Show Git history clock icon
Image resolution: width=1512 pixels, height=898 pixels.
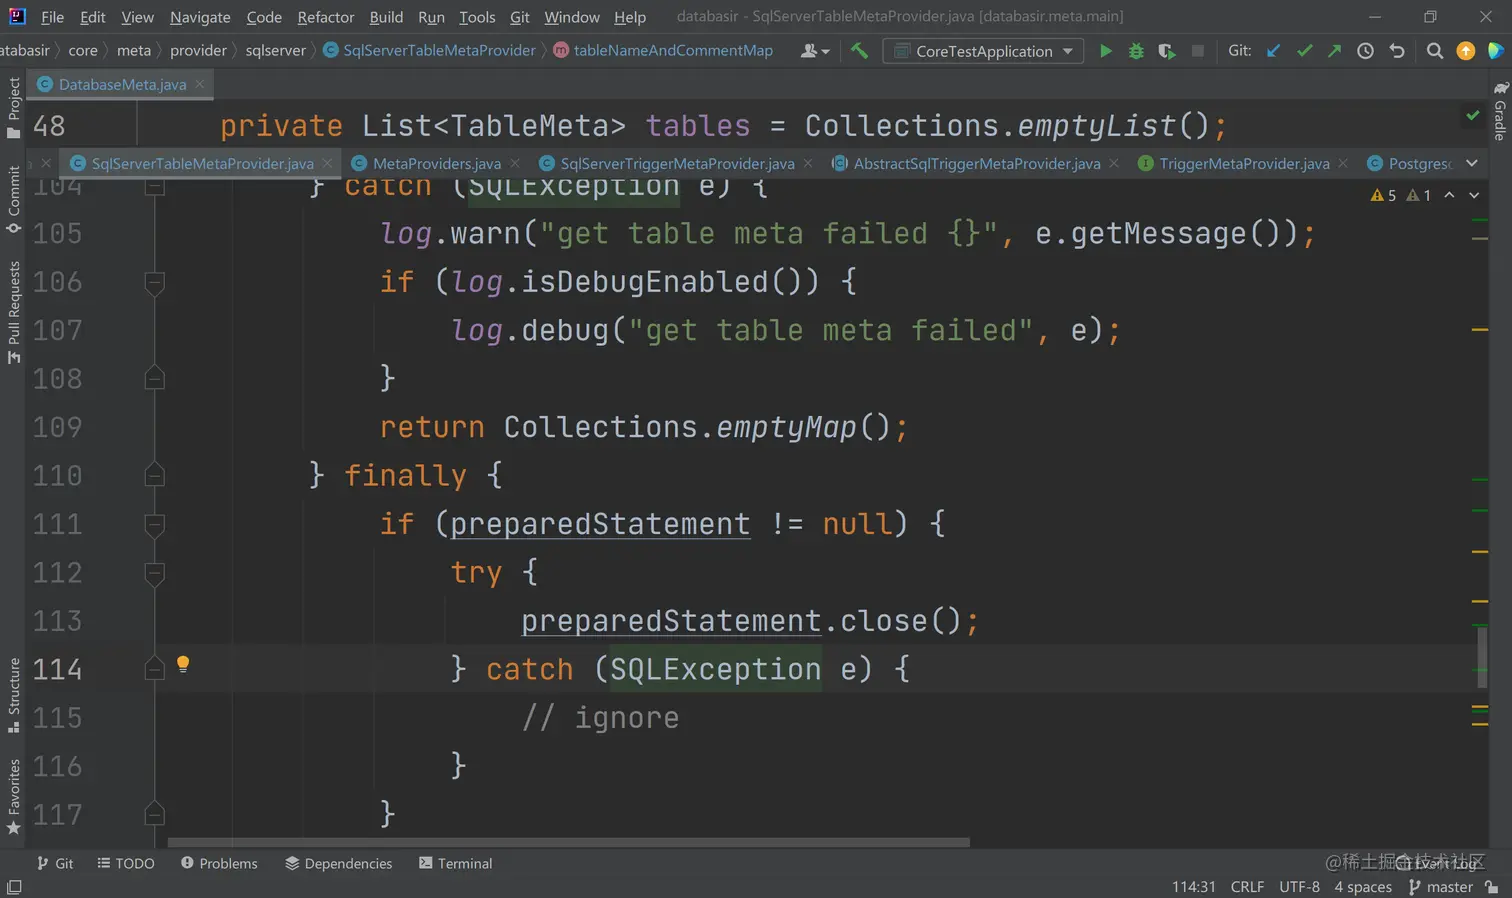pyautogui.click(x=1365, y=51)
